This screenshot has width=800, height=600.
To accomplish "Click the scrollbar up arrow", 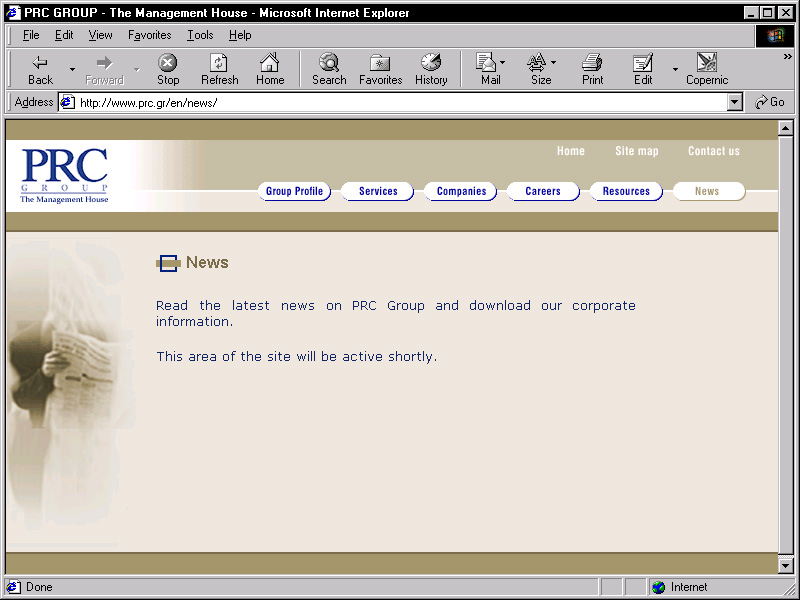I will 786,128.
